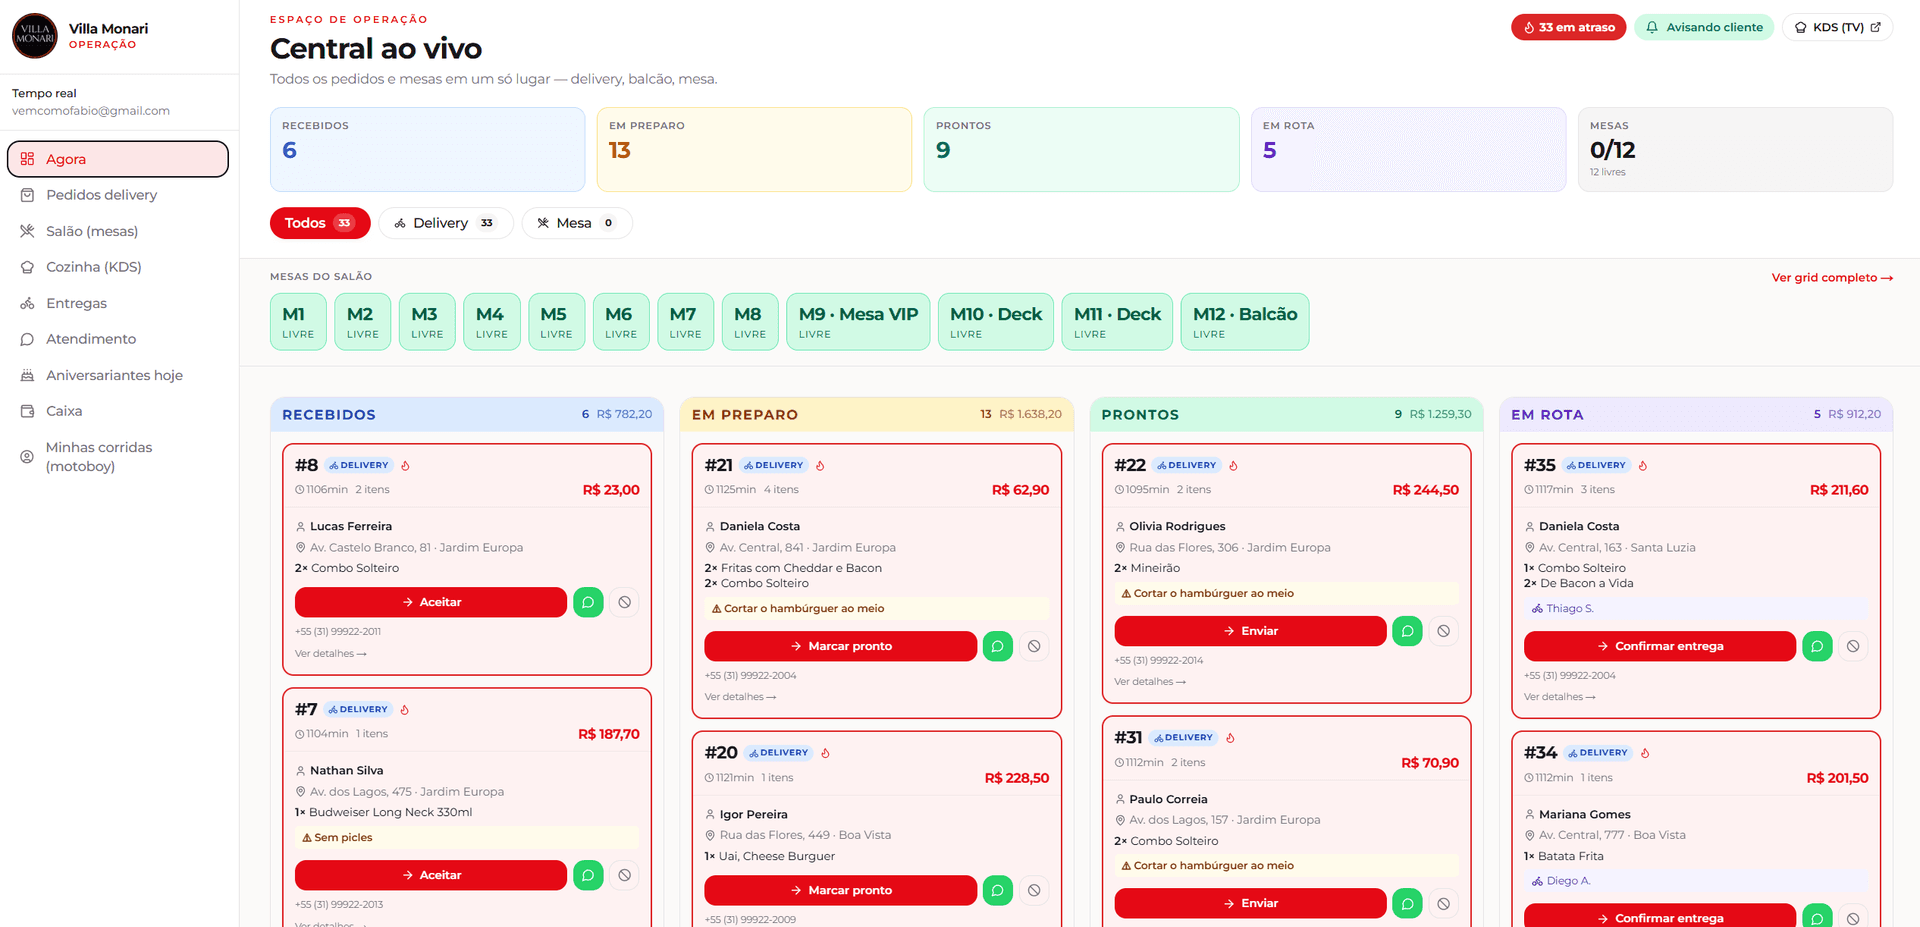Open Aniversariantes hoje in sidebar
The image size is (1920, 927).
pyautogui.click(x=118, y=375)
